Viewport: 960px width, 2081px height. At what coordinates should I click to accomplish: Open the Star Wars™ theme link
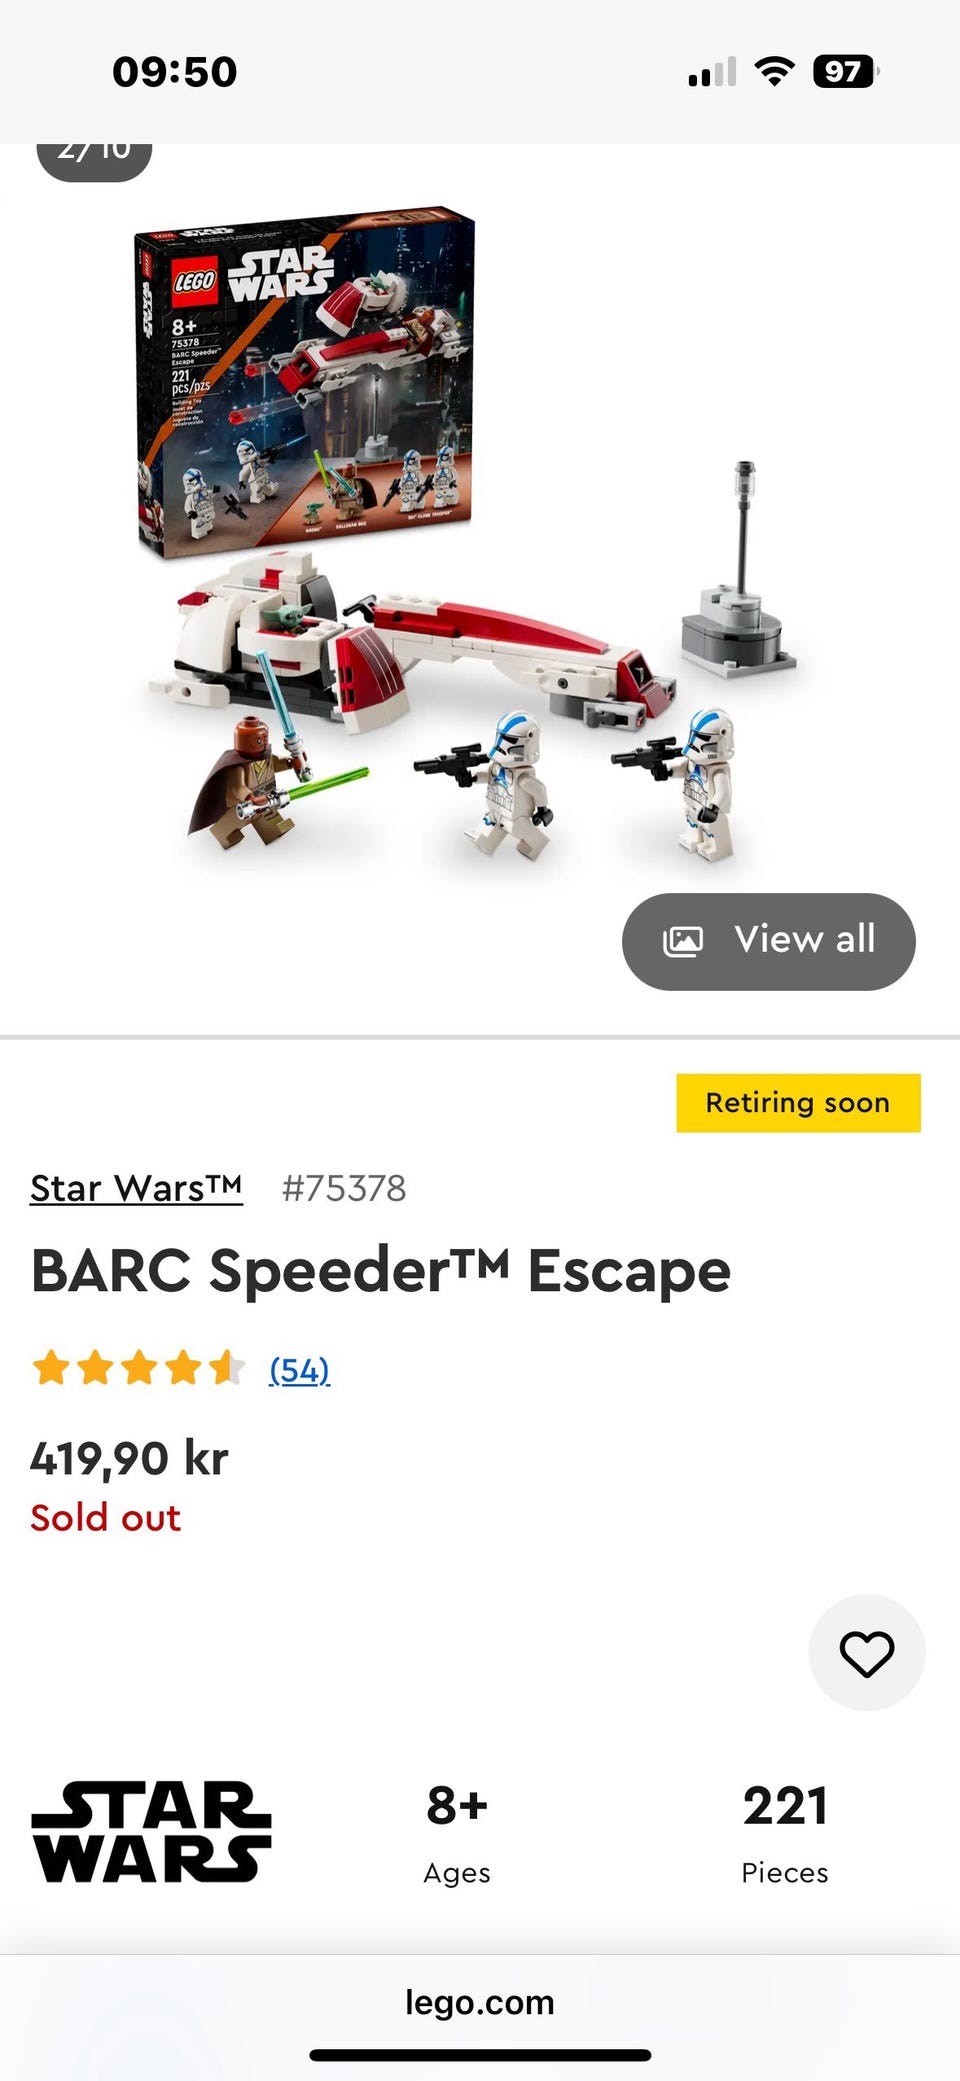pyautogui.click(x=136, y=1188)
